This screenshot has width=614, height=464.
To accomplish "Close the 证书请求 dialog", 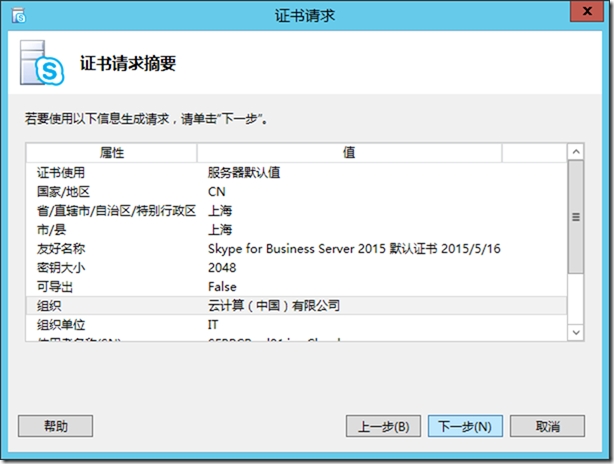I will click(587, 11).
